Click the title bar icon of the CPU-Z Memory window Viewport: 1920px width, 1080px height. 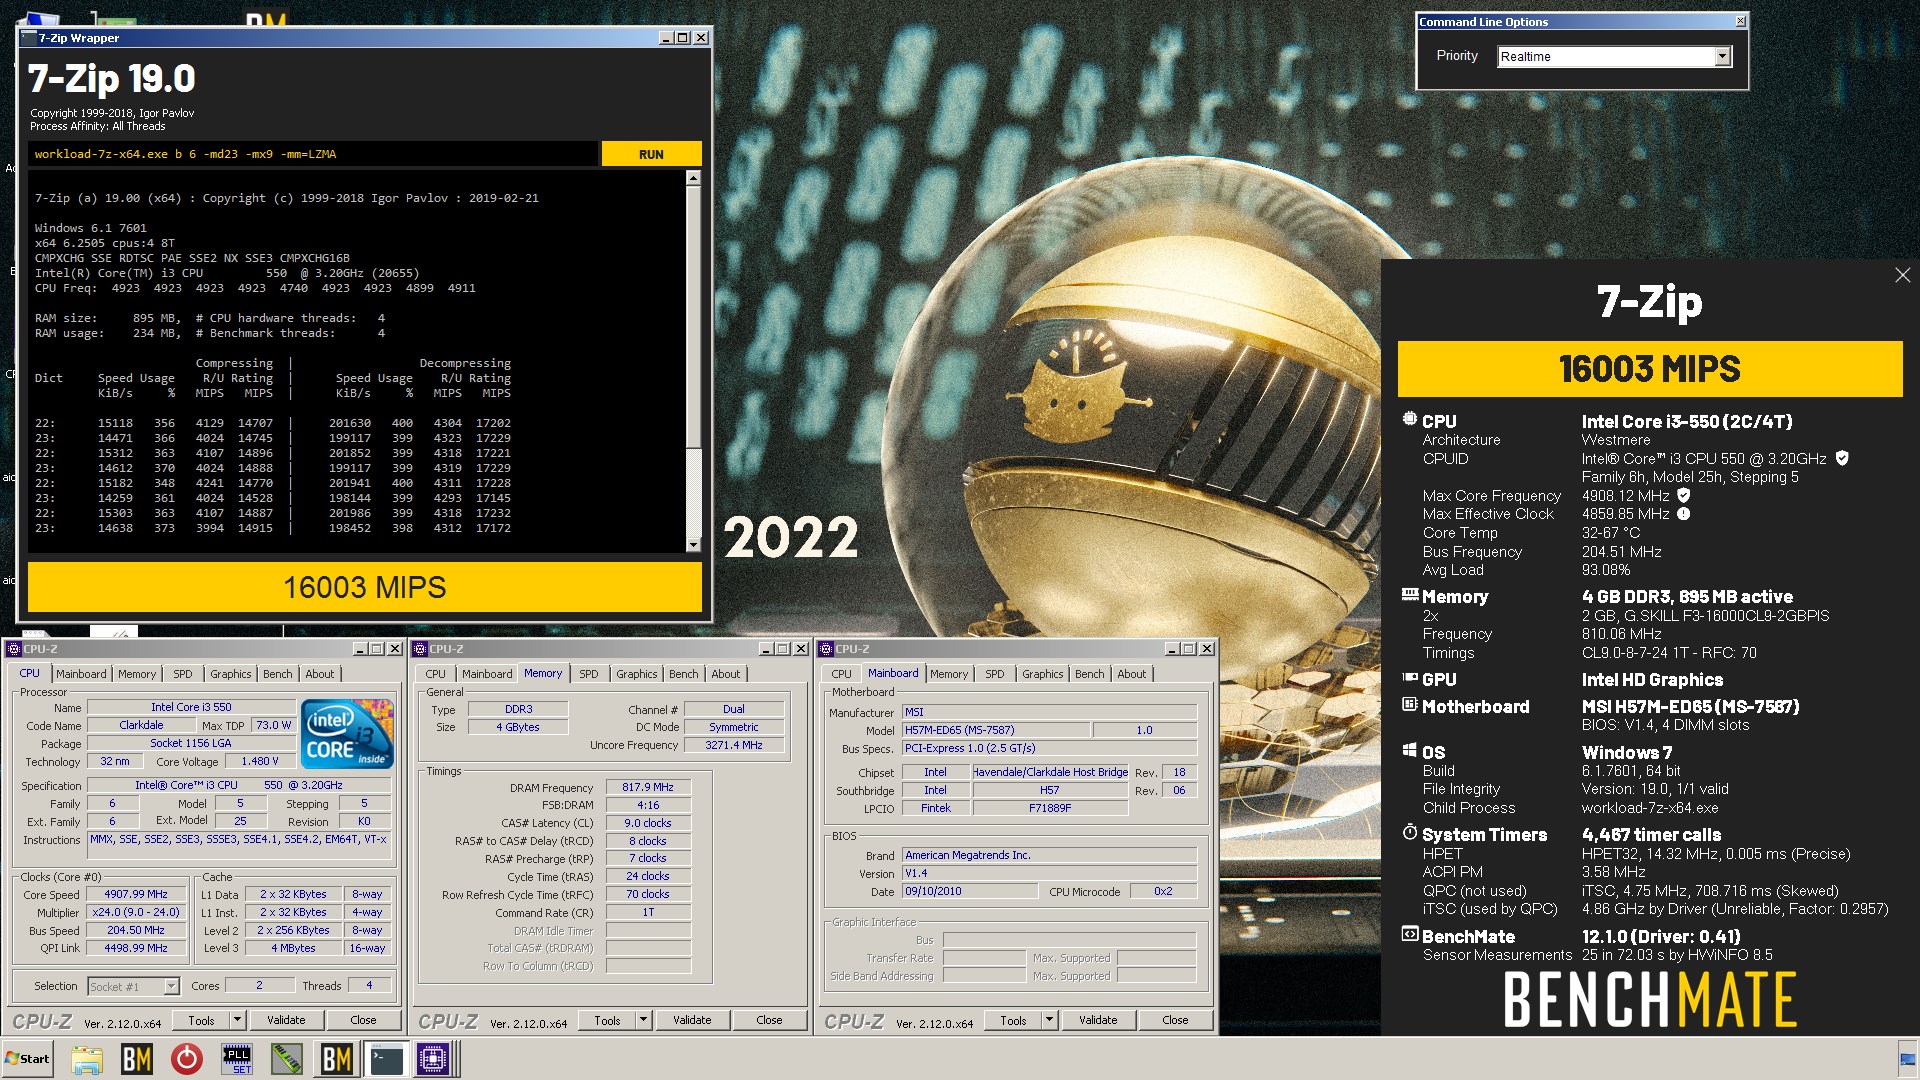[x=420, y=649]
